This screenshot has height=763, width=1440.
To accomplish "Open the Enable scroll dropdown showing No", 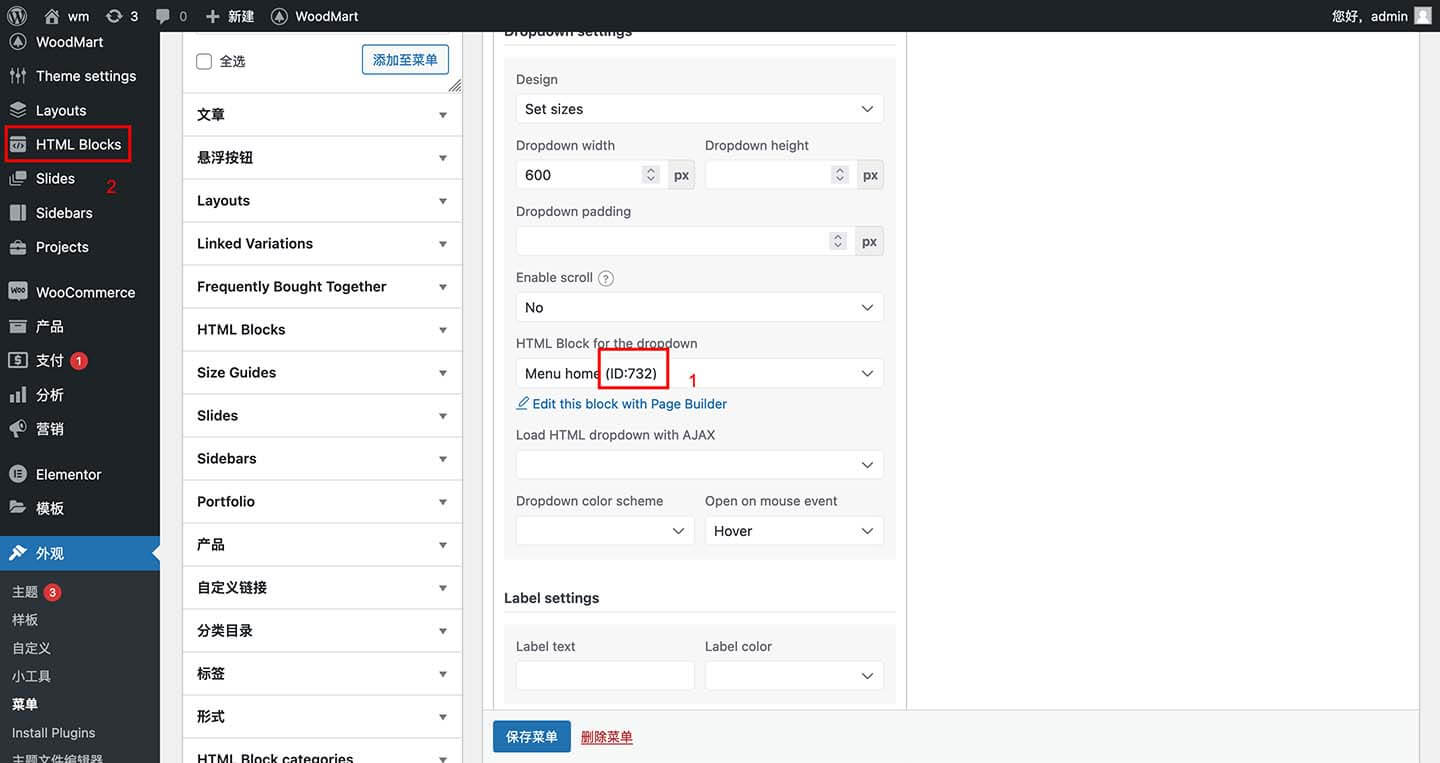I will click(700, 307).
